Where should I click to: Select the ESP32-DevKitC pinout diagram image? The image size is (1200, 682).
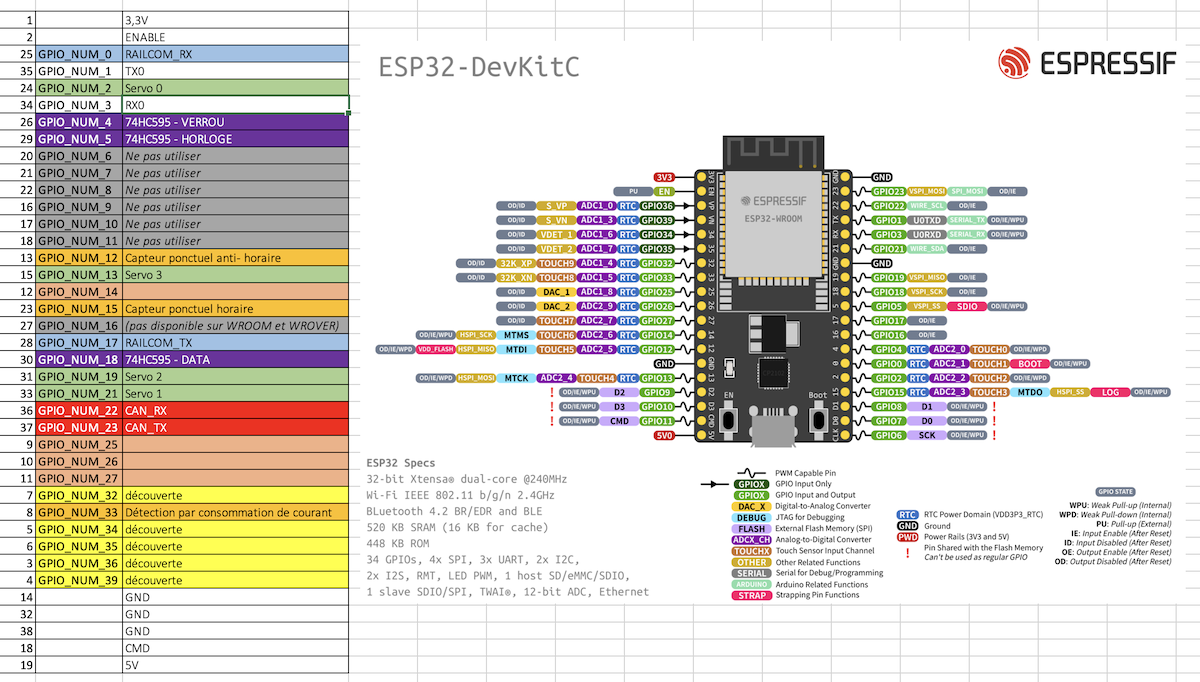[774, 322]
